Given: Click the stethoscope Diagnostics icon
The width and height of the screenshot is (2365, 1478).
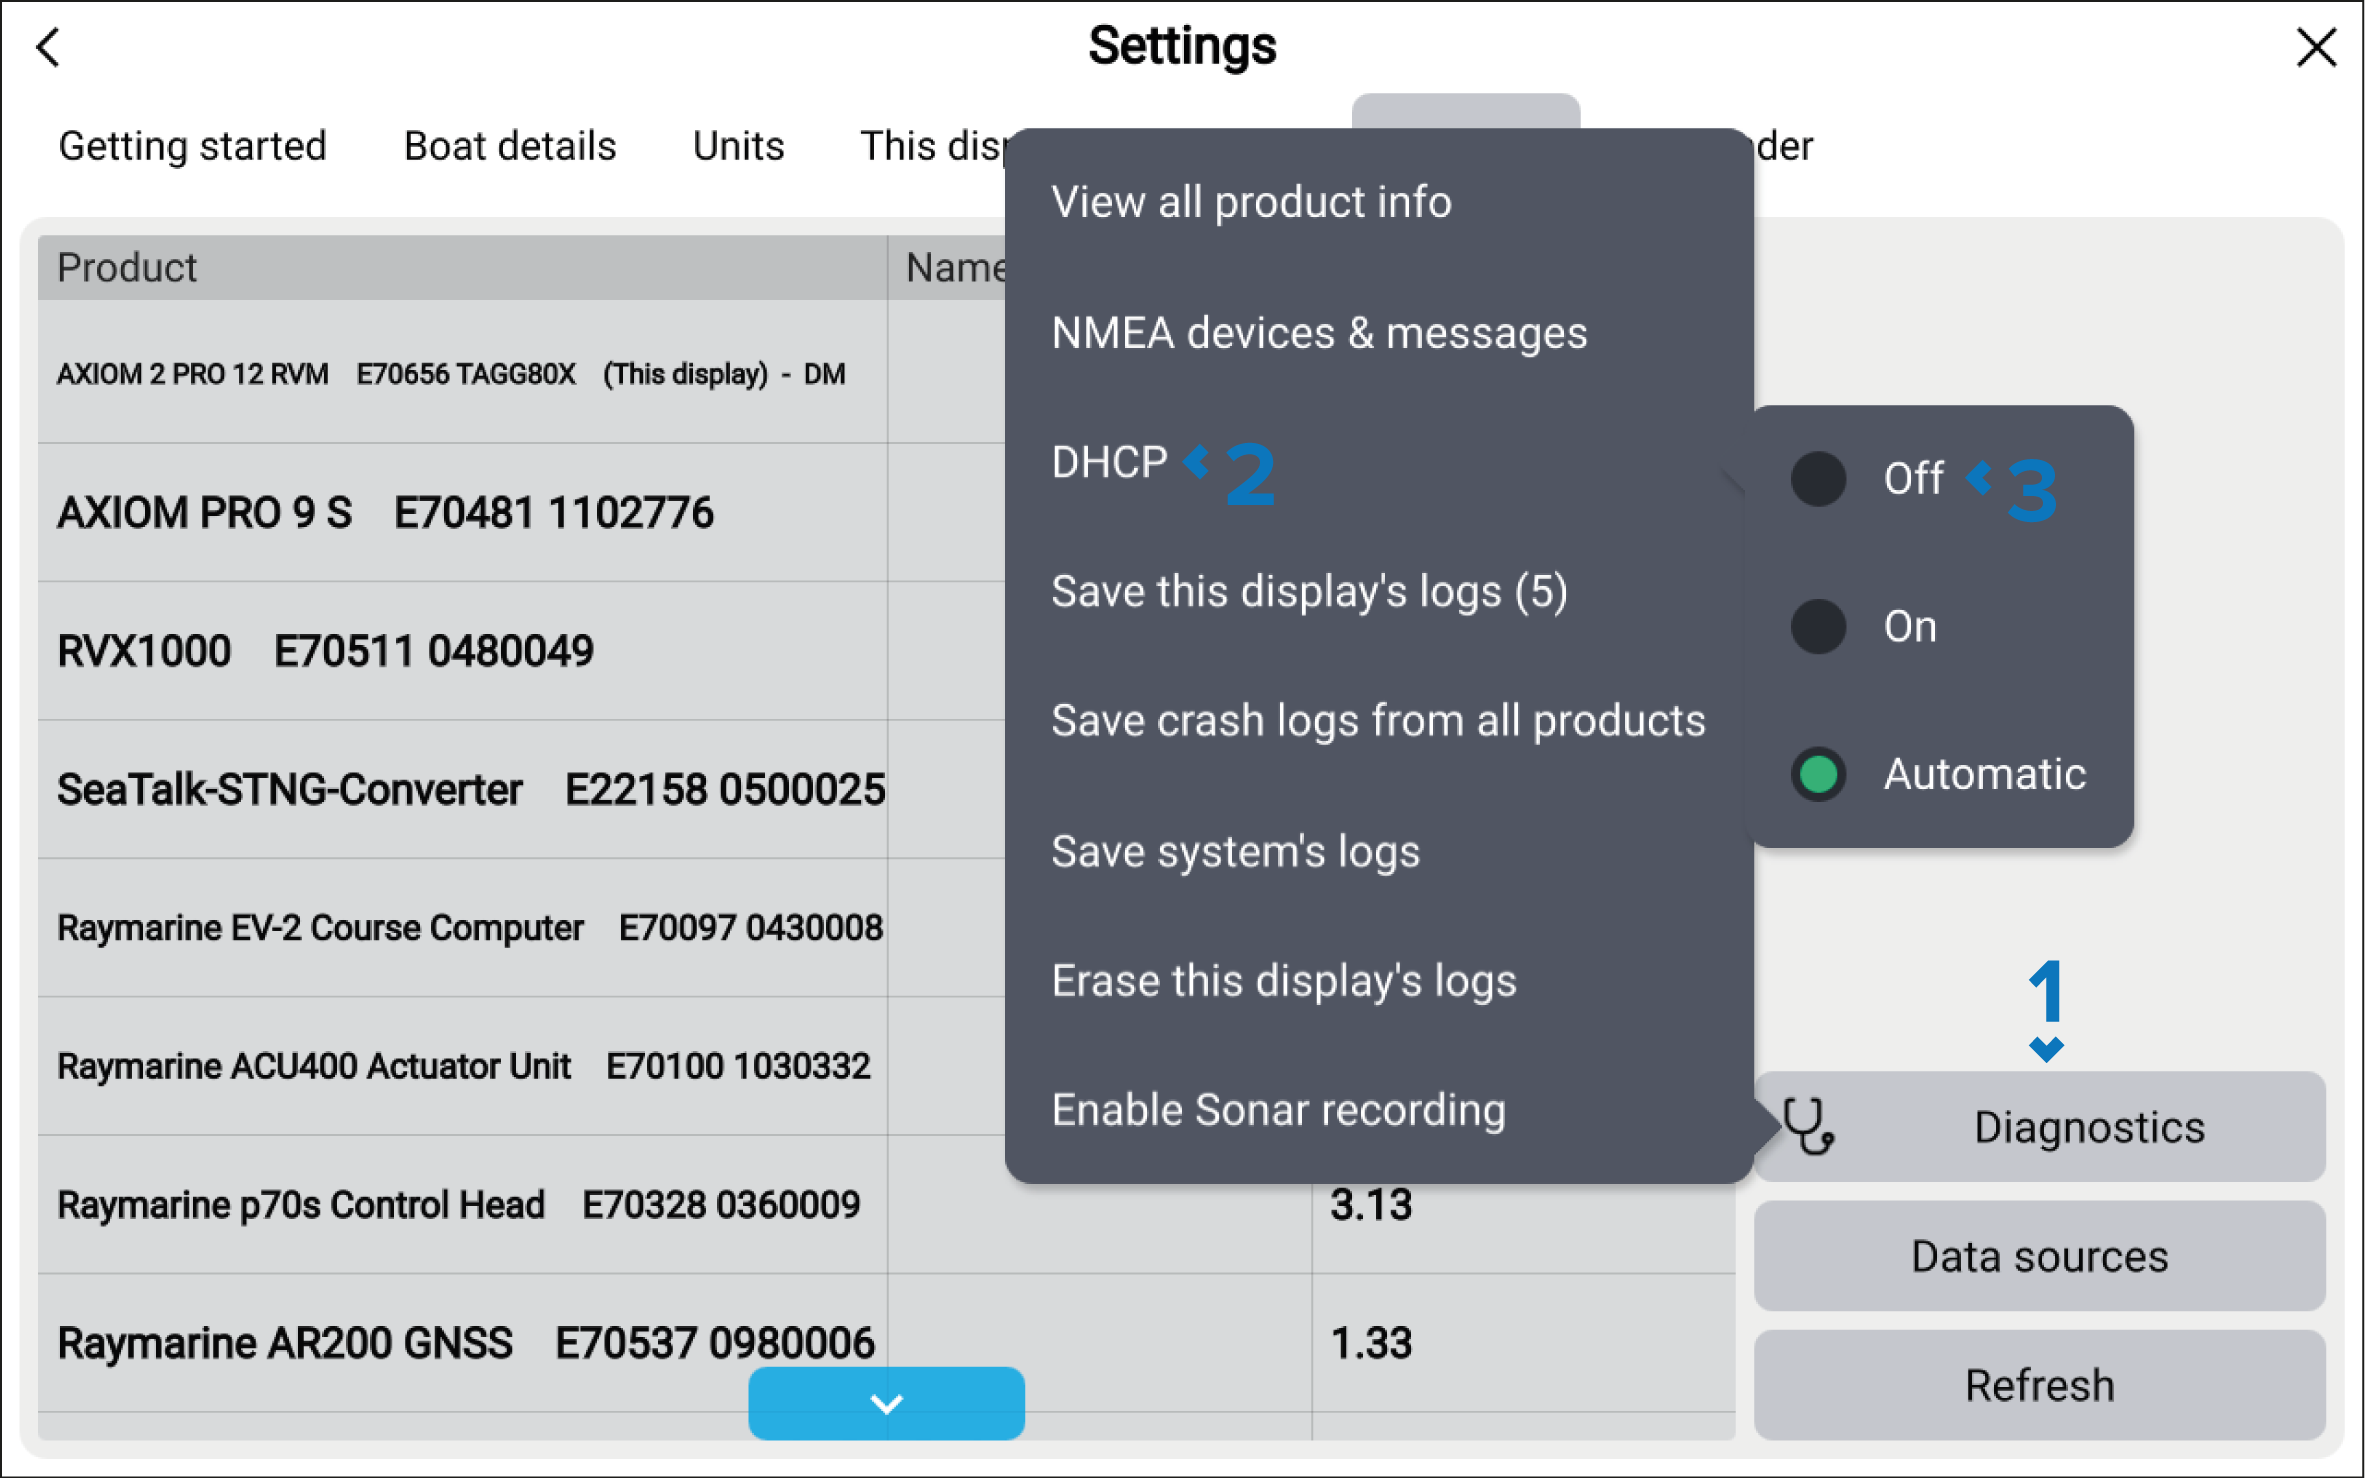Looking at the screenshot, I should [x=1809, y=1126].
